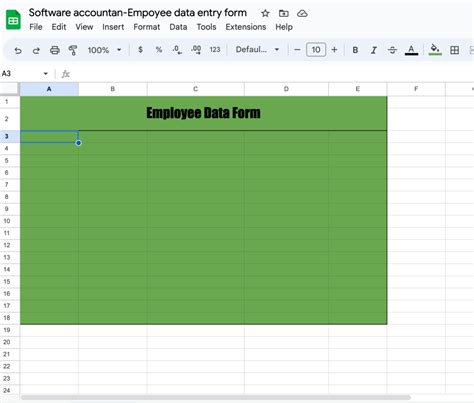This screenshot has width=474, height=403.
Task: Format as percent with % icon
Action: pos(159,50)
